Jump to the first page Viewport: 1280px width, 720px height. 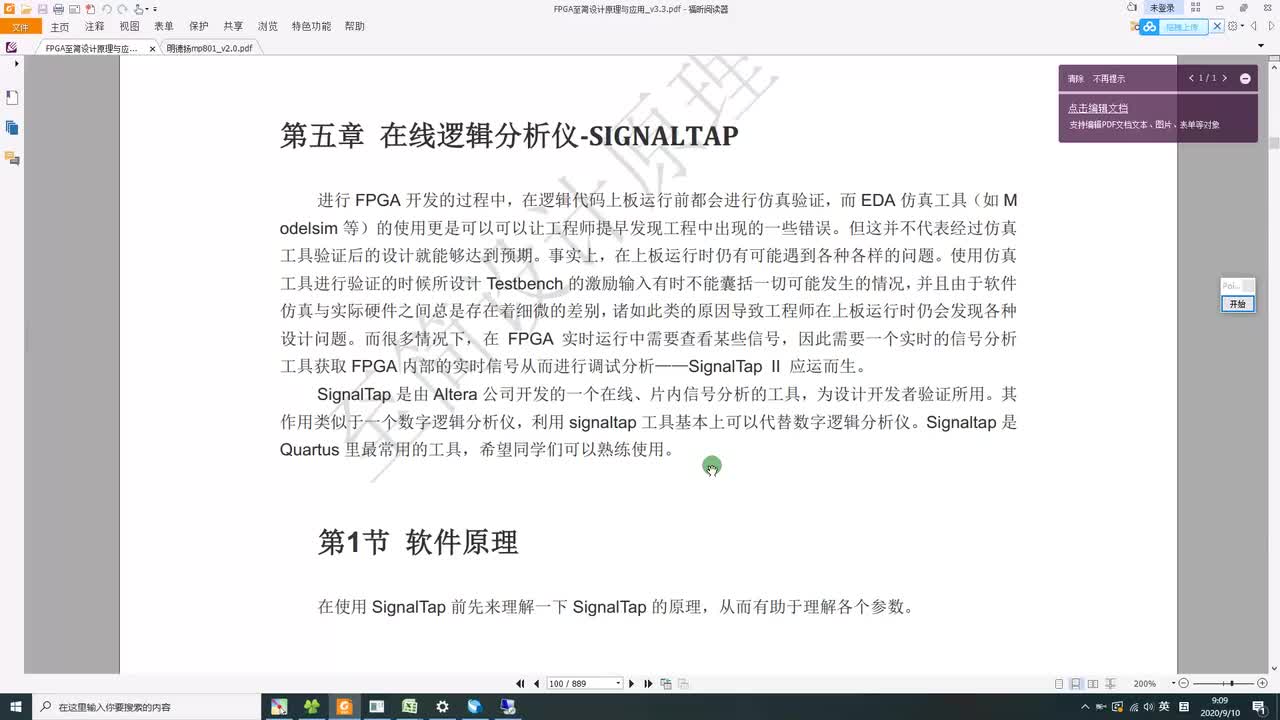520,684
